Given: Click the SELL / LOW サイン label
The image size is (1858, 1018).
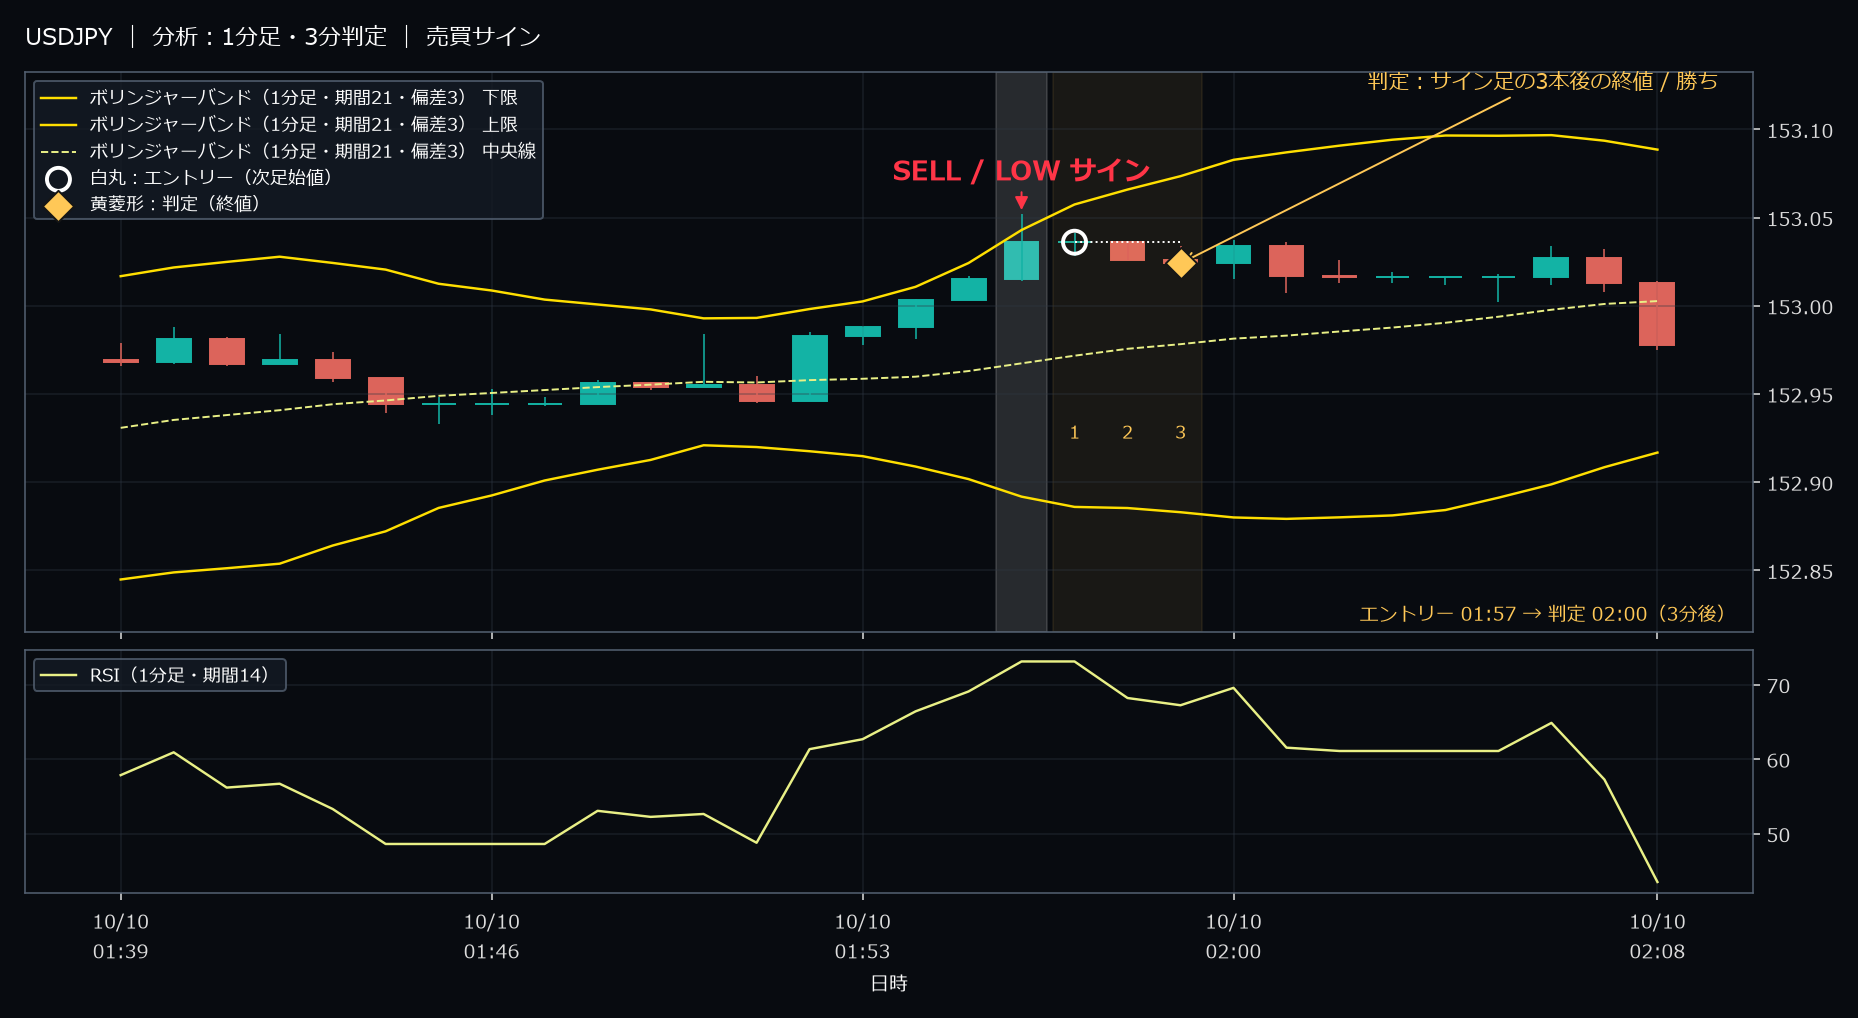Looking at the screenshot, I should [1021, 171].
